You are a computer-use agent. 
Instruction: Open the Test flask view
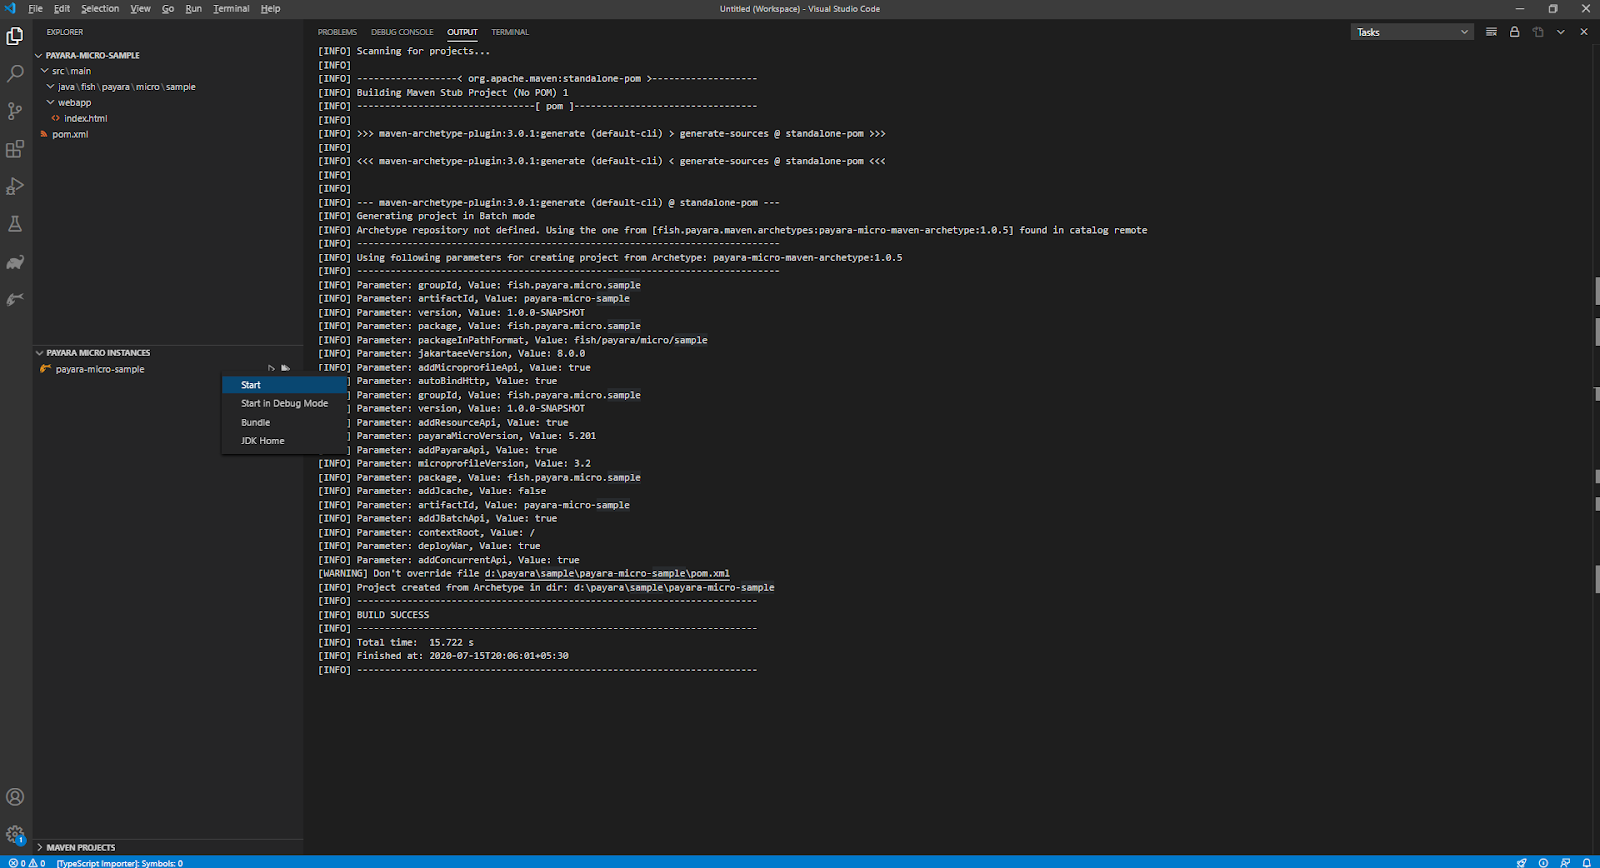[x=15, y=224]
